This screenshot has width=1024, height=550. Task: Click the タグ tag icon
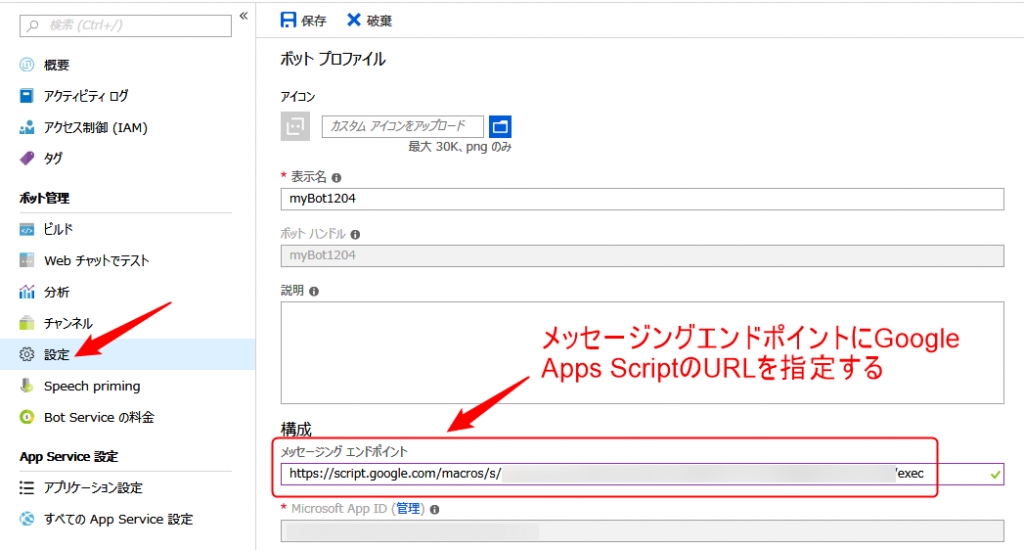point(27,158)
